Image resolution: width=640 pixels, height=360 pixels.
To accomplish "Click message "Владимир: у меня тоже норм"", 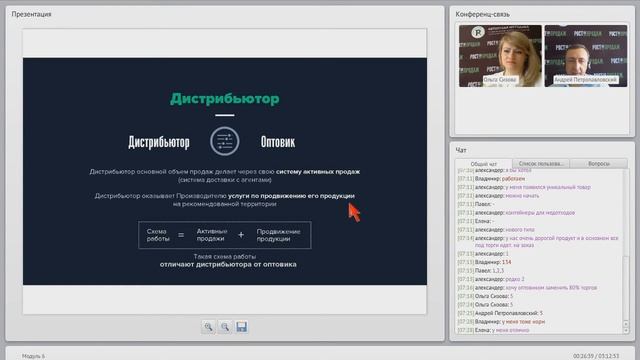I will (501, 322).
